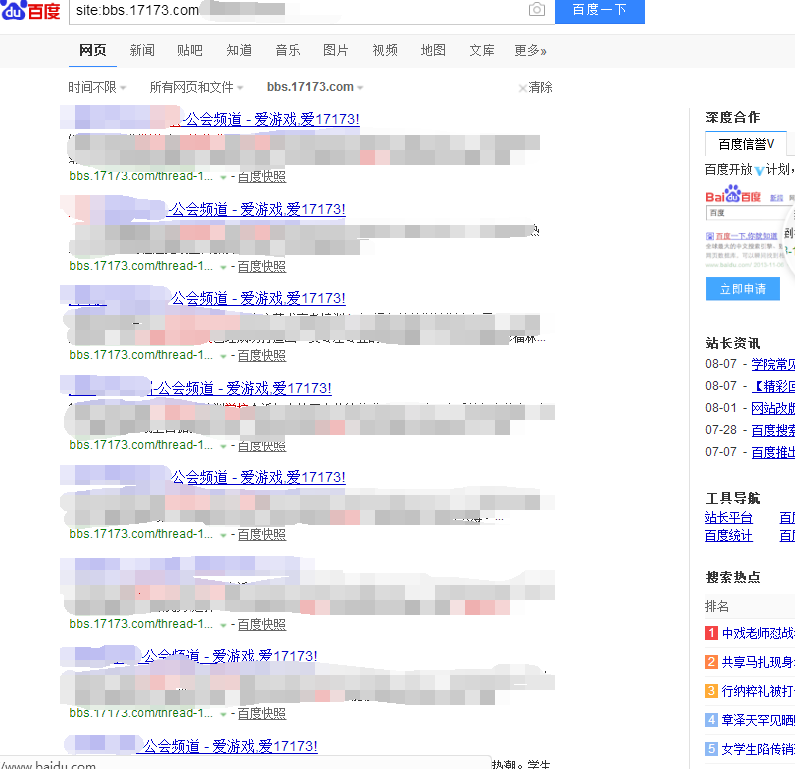
Task: Open the 08-07 学院常见 news link
Action: tap(773, 364)
